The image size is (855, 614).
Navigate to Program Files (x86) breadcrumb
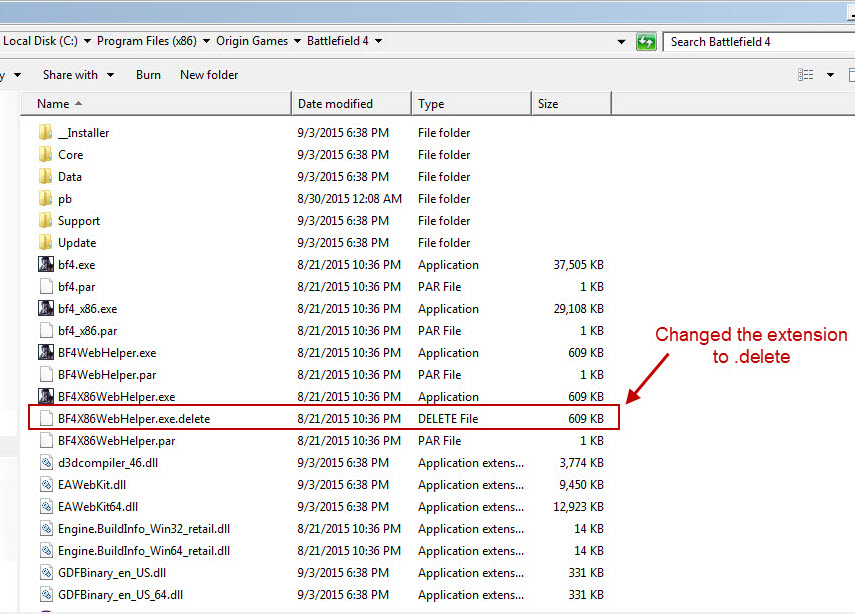[147, 41]
